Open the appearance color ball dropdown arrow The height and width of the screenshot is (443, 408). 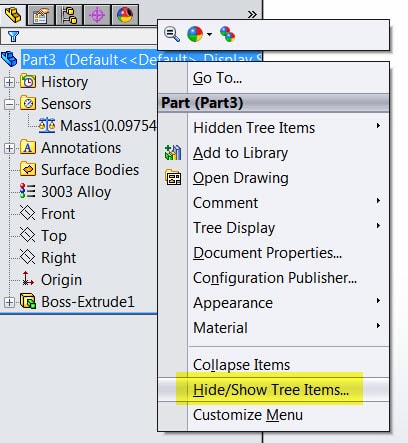pos(209,34)
